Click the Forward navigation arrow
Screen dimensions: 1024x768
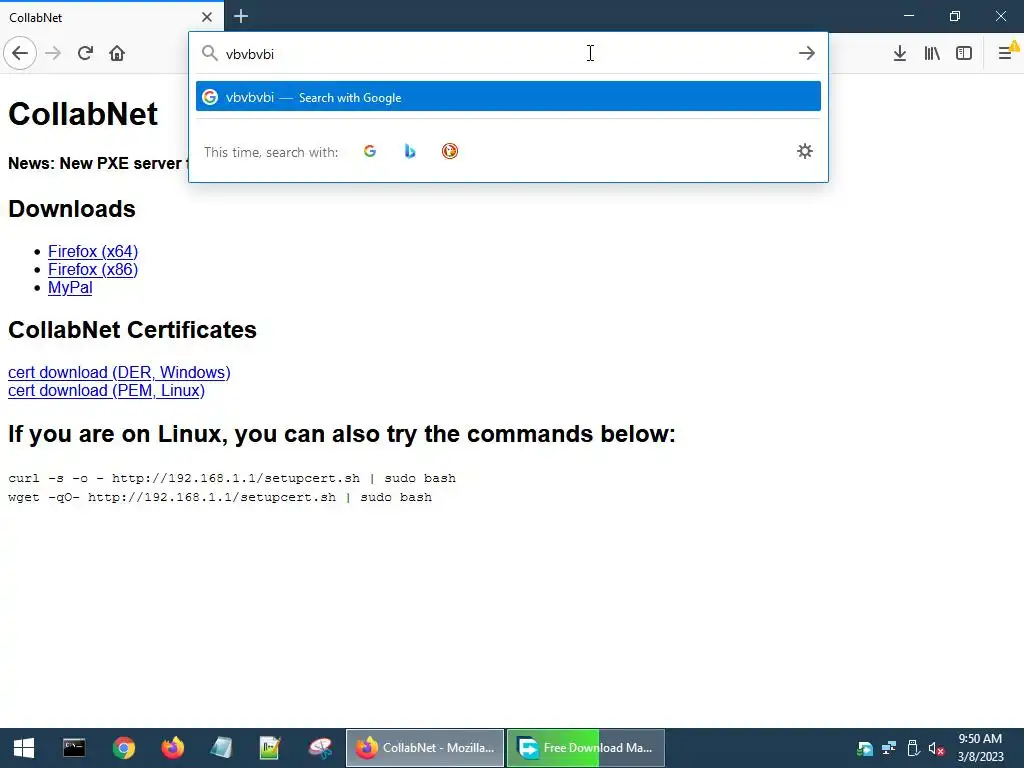pos(53,54)
